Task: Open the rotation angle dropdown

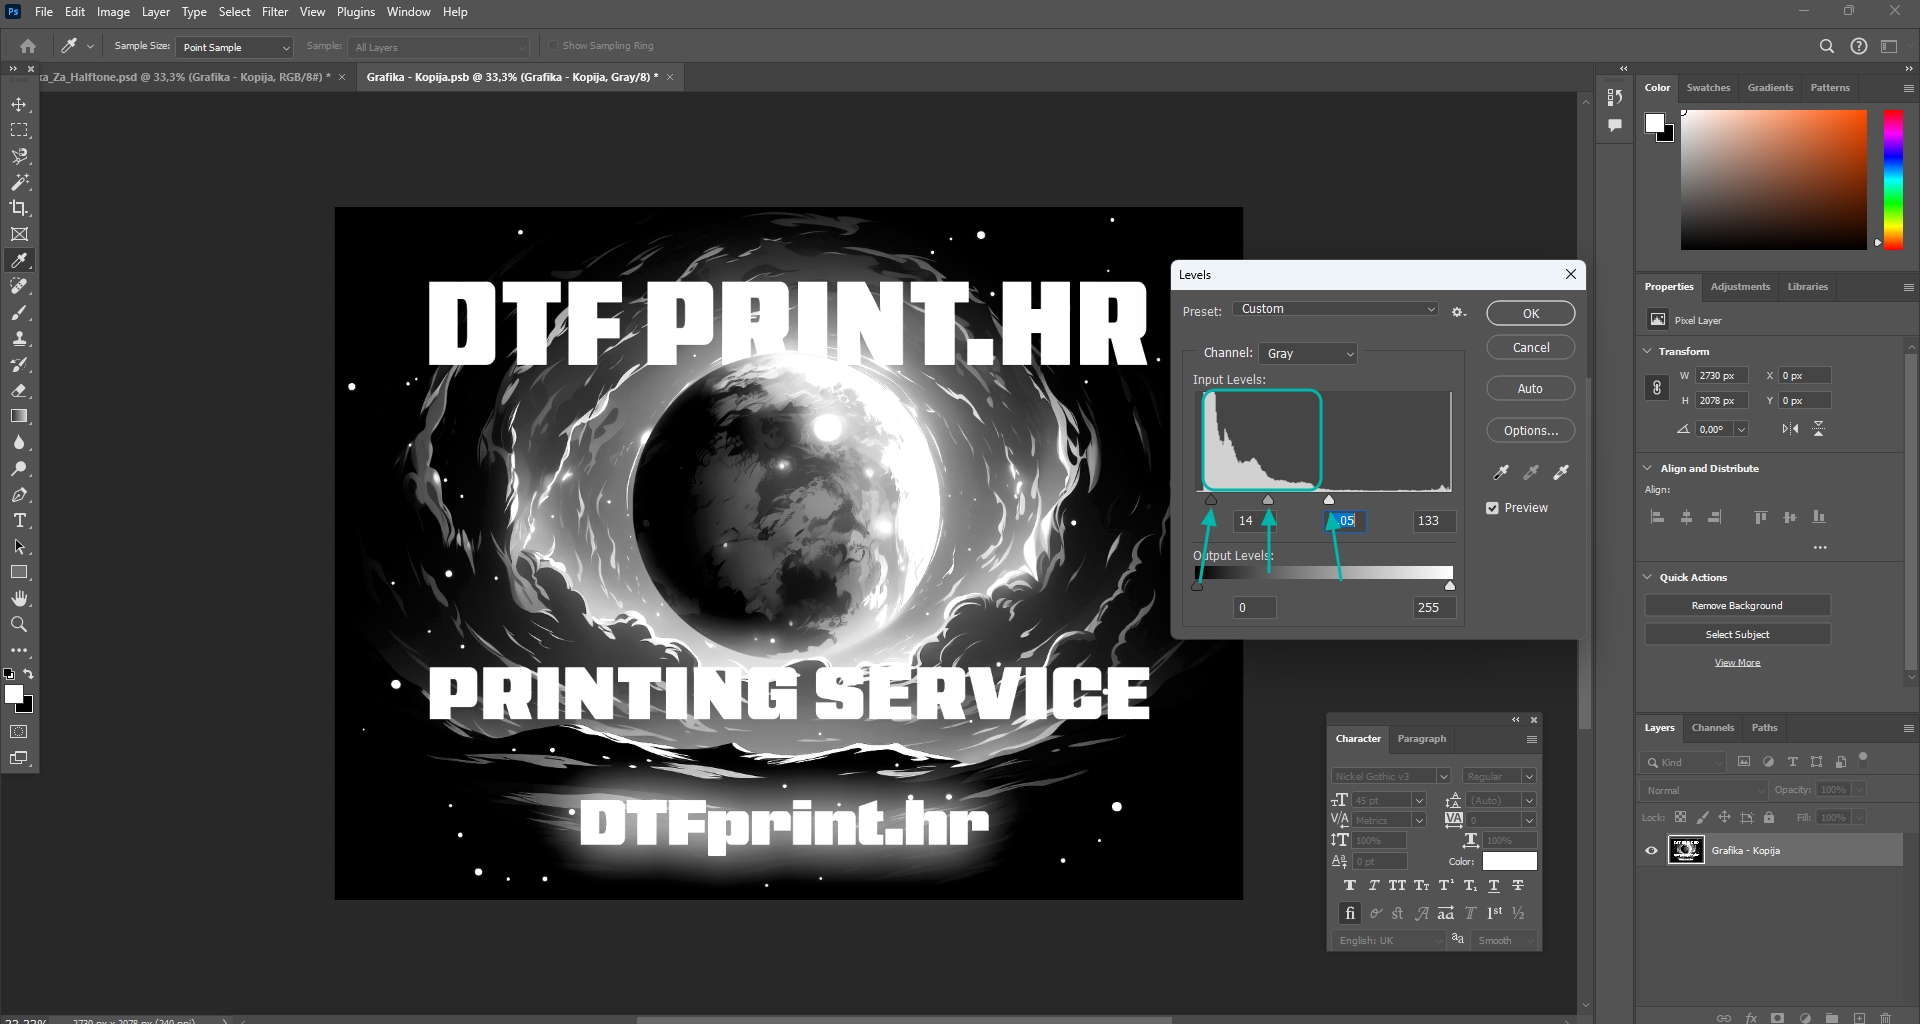Action: pyautogui.click(x=1741, y=429)
